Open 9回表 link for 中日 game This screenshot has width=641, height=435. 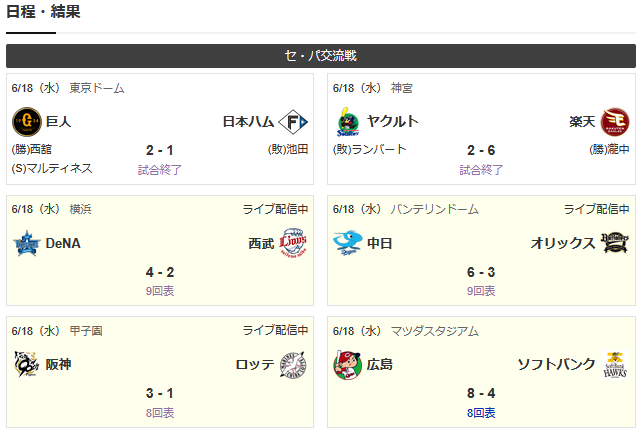click(x=481, y=291)
